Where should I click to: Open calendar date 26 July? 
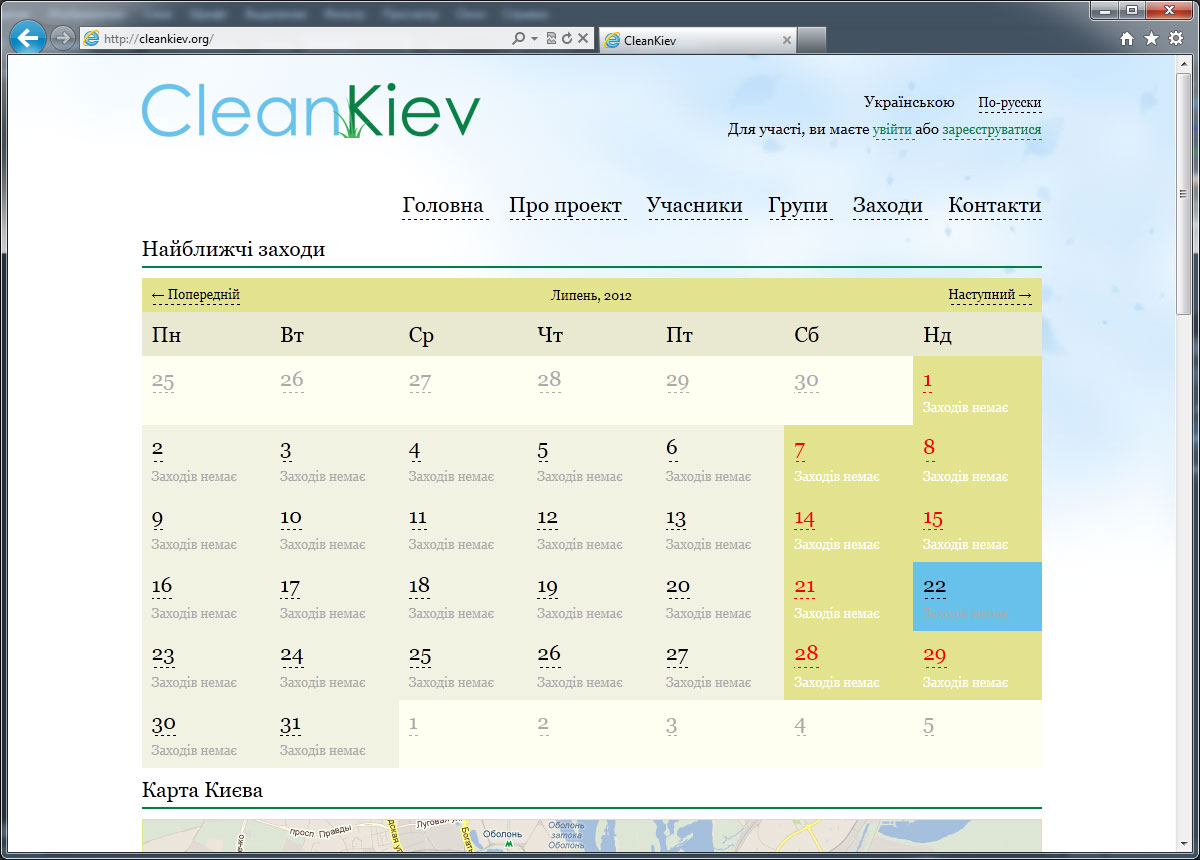click(x=549, y=656)
